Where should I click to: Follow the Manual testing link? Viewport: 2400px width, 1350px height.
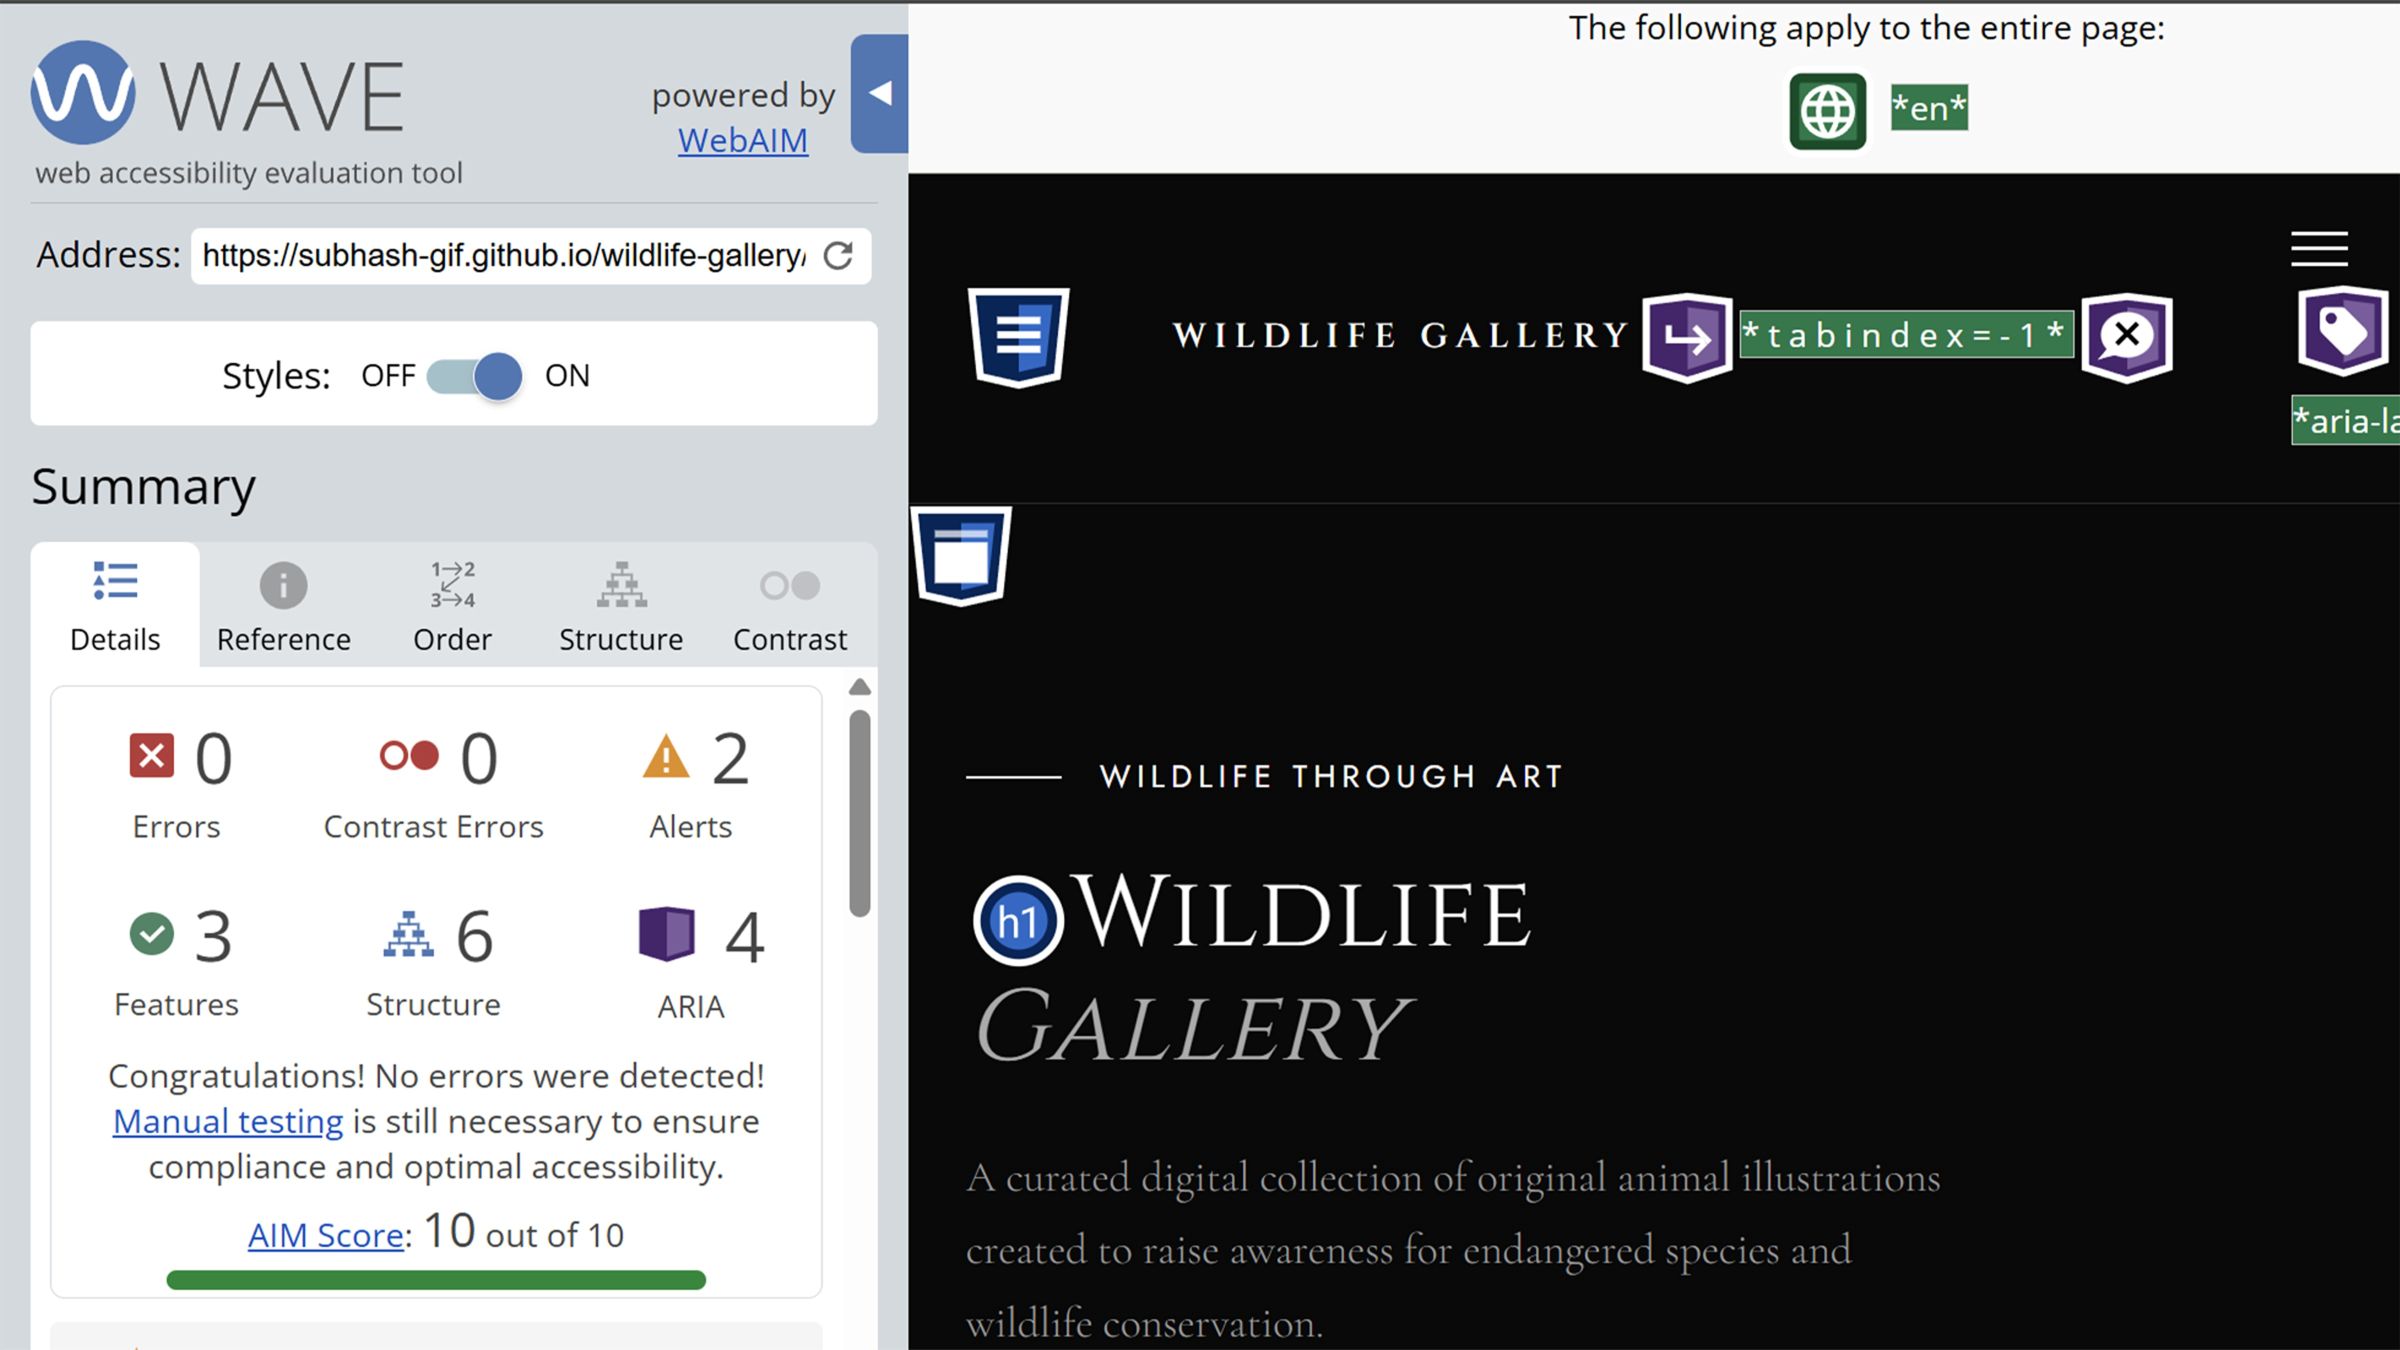[228, 1122]
